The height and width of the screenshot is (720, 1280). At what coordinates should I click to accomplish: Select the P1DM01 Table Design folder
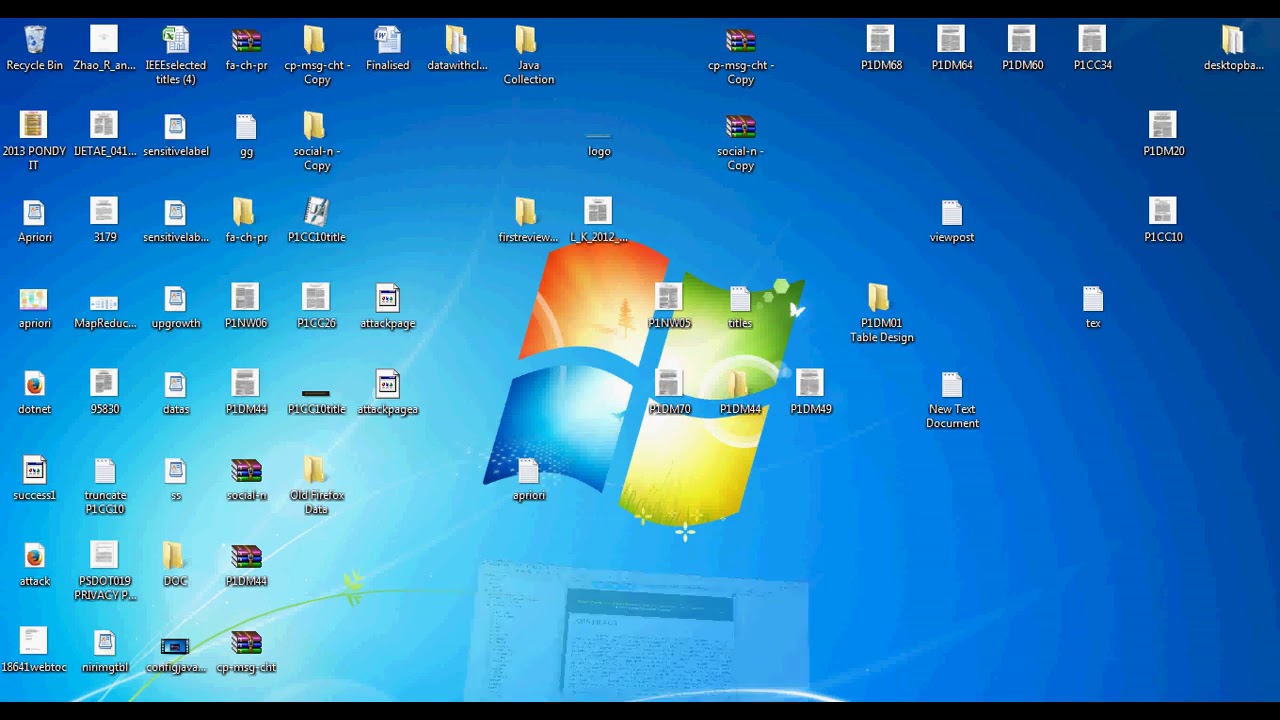point(881,299)
